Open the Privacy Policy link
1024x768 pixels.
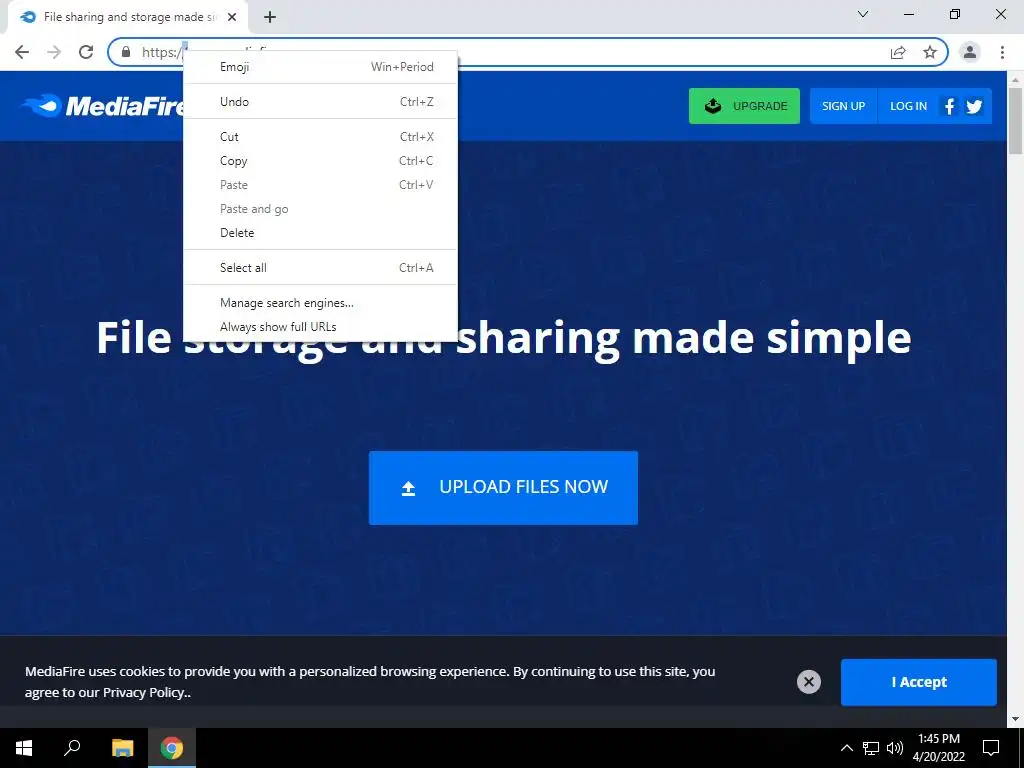(144, 693)
